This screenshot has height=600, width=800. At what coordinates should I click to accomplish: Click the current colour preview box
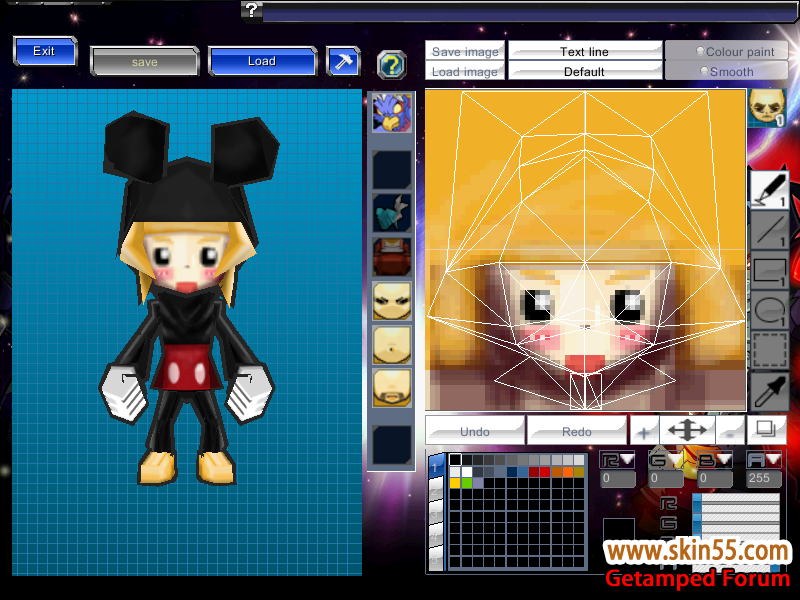coord(618,531)
